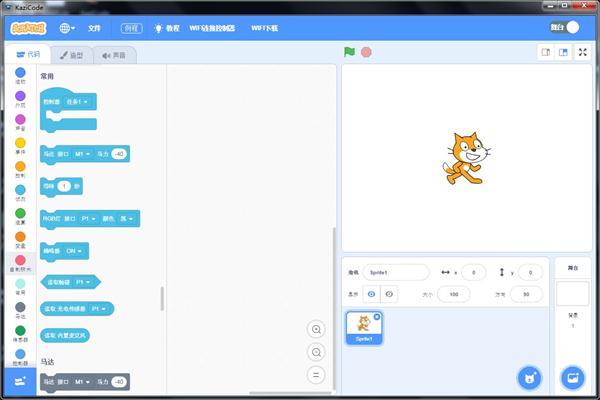Show the sprite with the open eye button
The image size is (600, 400).
pos(371,294)
